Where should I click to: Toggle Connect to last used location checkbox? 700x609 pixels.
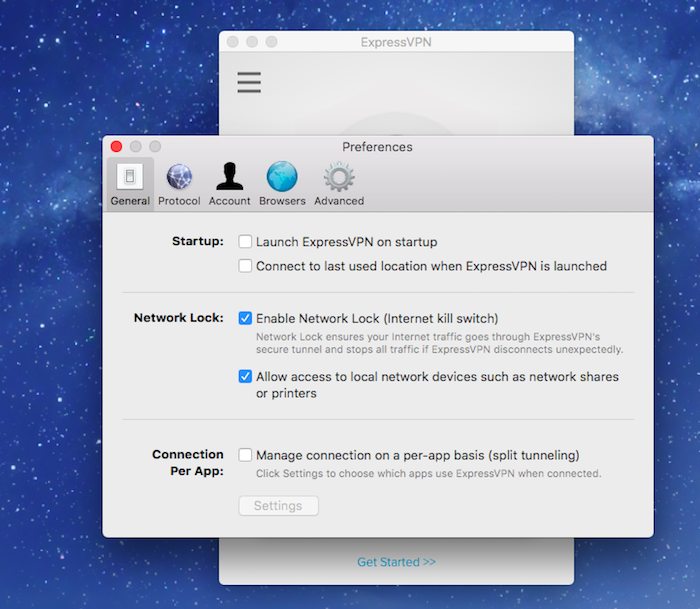(x=245, y=266)
